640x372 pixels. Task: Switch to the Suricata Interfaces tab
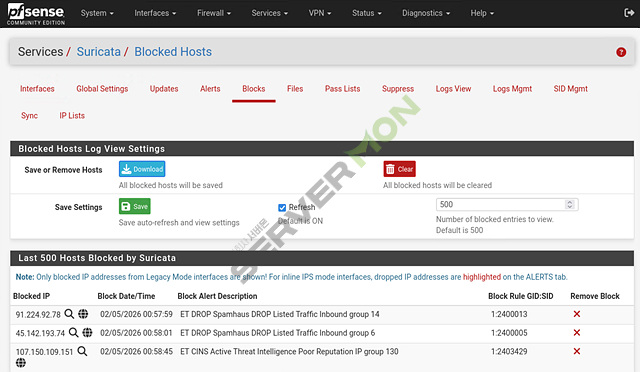click(37, 89)
